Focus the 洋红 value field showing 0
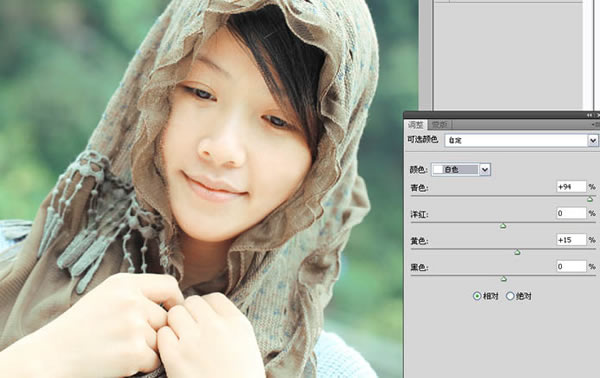600x378 pixels. (x=571, y=213)
